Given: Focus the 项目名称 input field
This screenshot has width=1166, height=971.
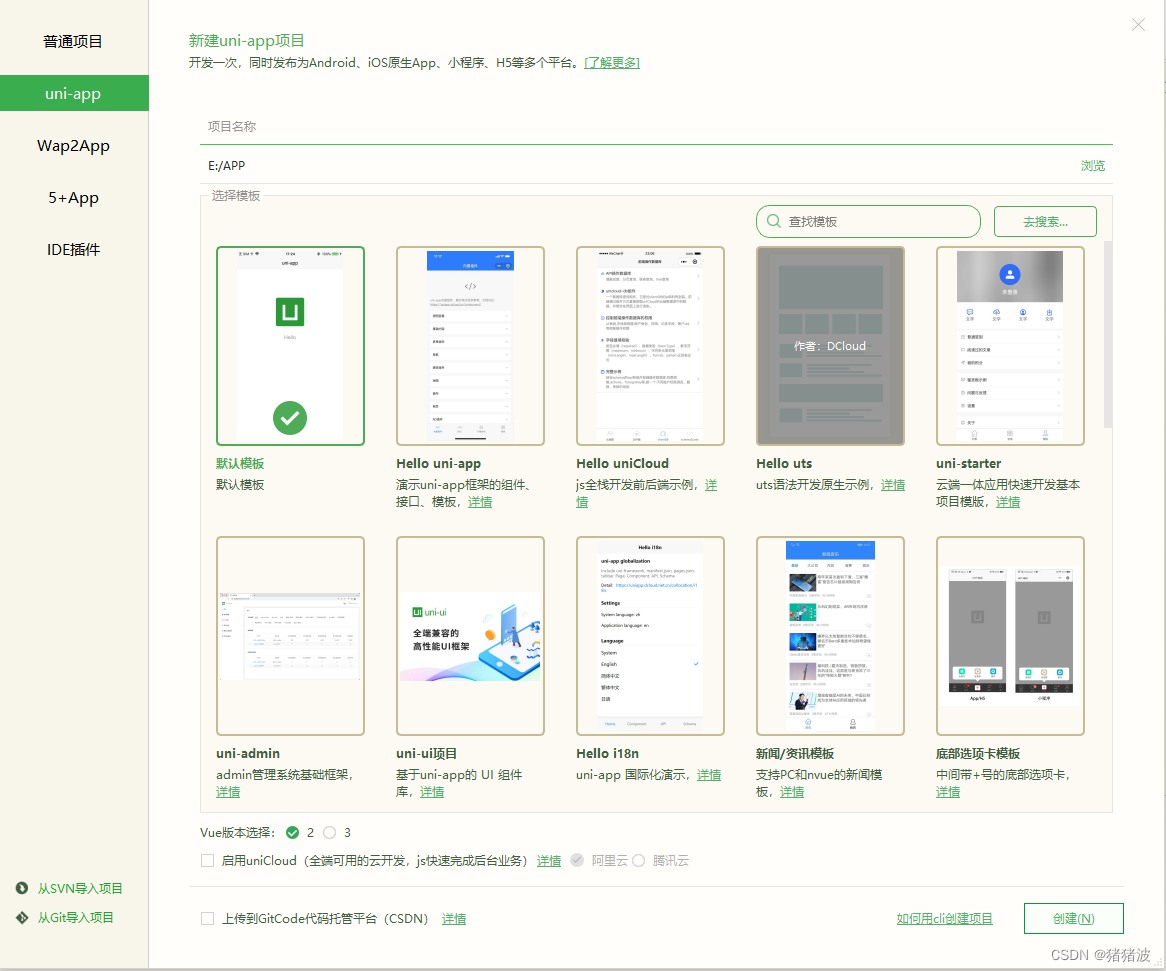Looking at the screenshot, I should [x=656, y=126].
